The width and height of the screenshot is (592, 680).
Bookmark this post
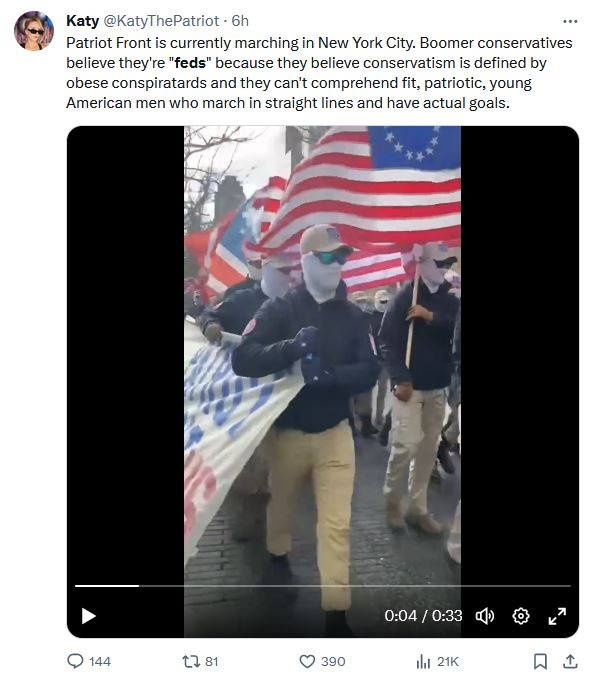540,661
